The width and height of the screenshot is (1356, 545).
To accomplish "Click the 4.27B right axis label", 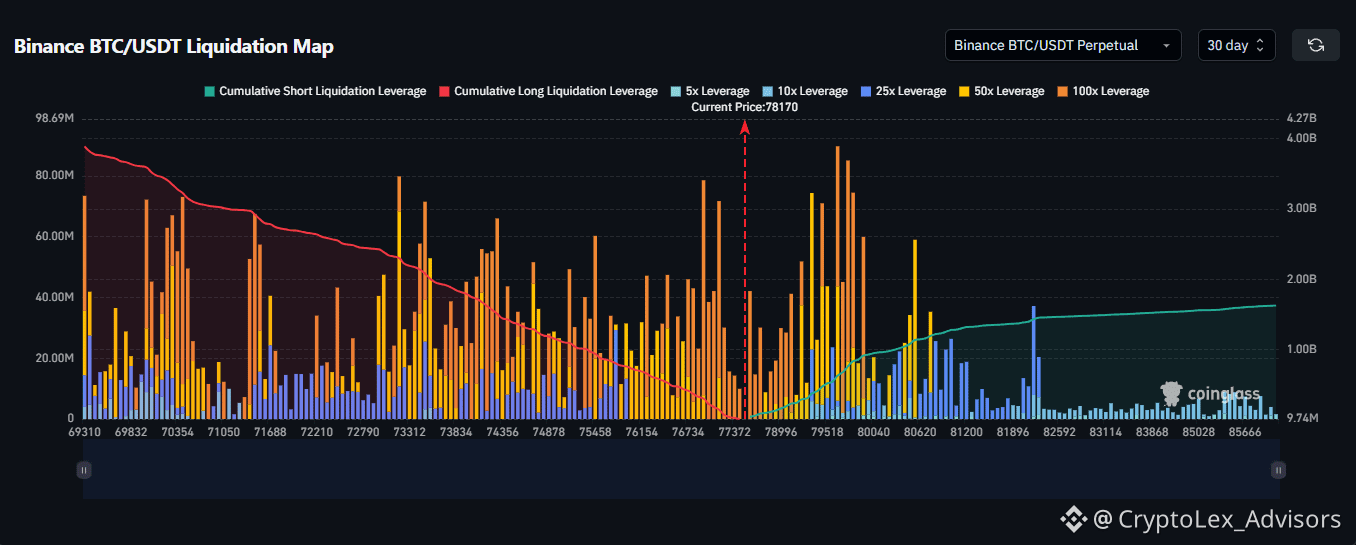I will tap(1302, 118).
